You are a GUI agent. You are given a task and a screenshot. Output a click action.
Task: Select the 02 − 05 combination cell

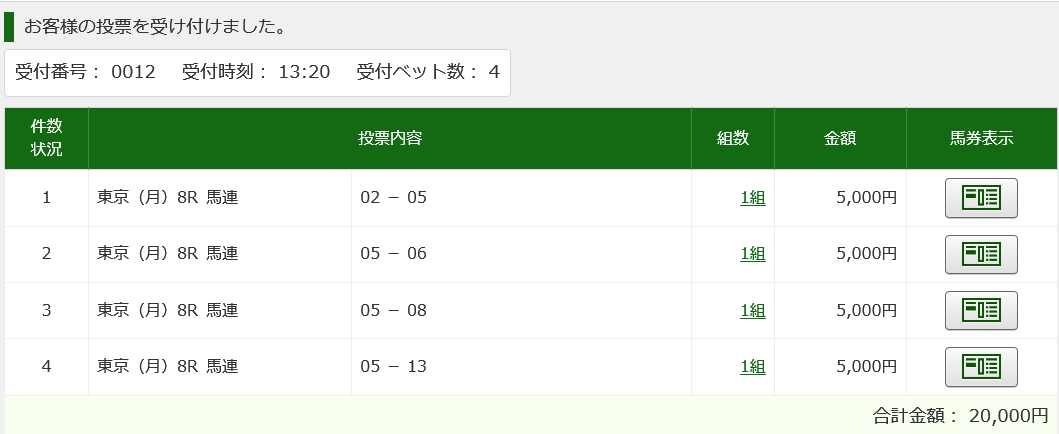(393, 198)
